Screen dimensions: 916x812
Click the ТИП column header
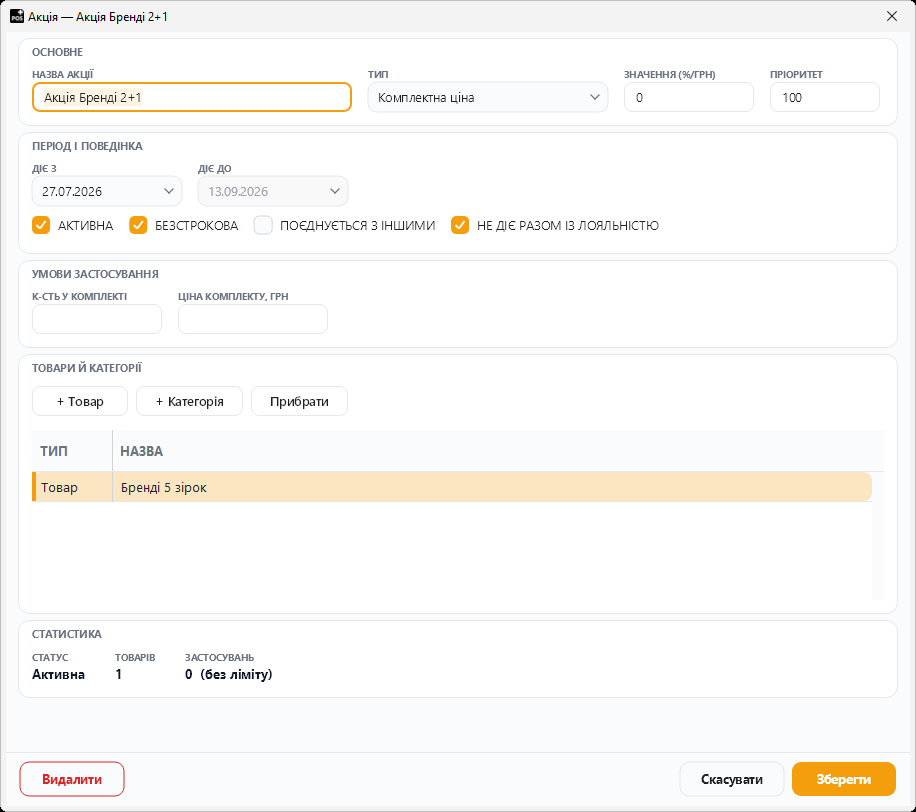[x=72, y=451]
